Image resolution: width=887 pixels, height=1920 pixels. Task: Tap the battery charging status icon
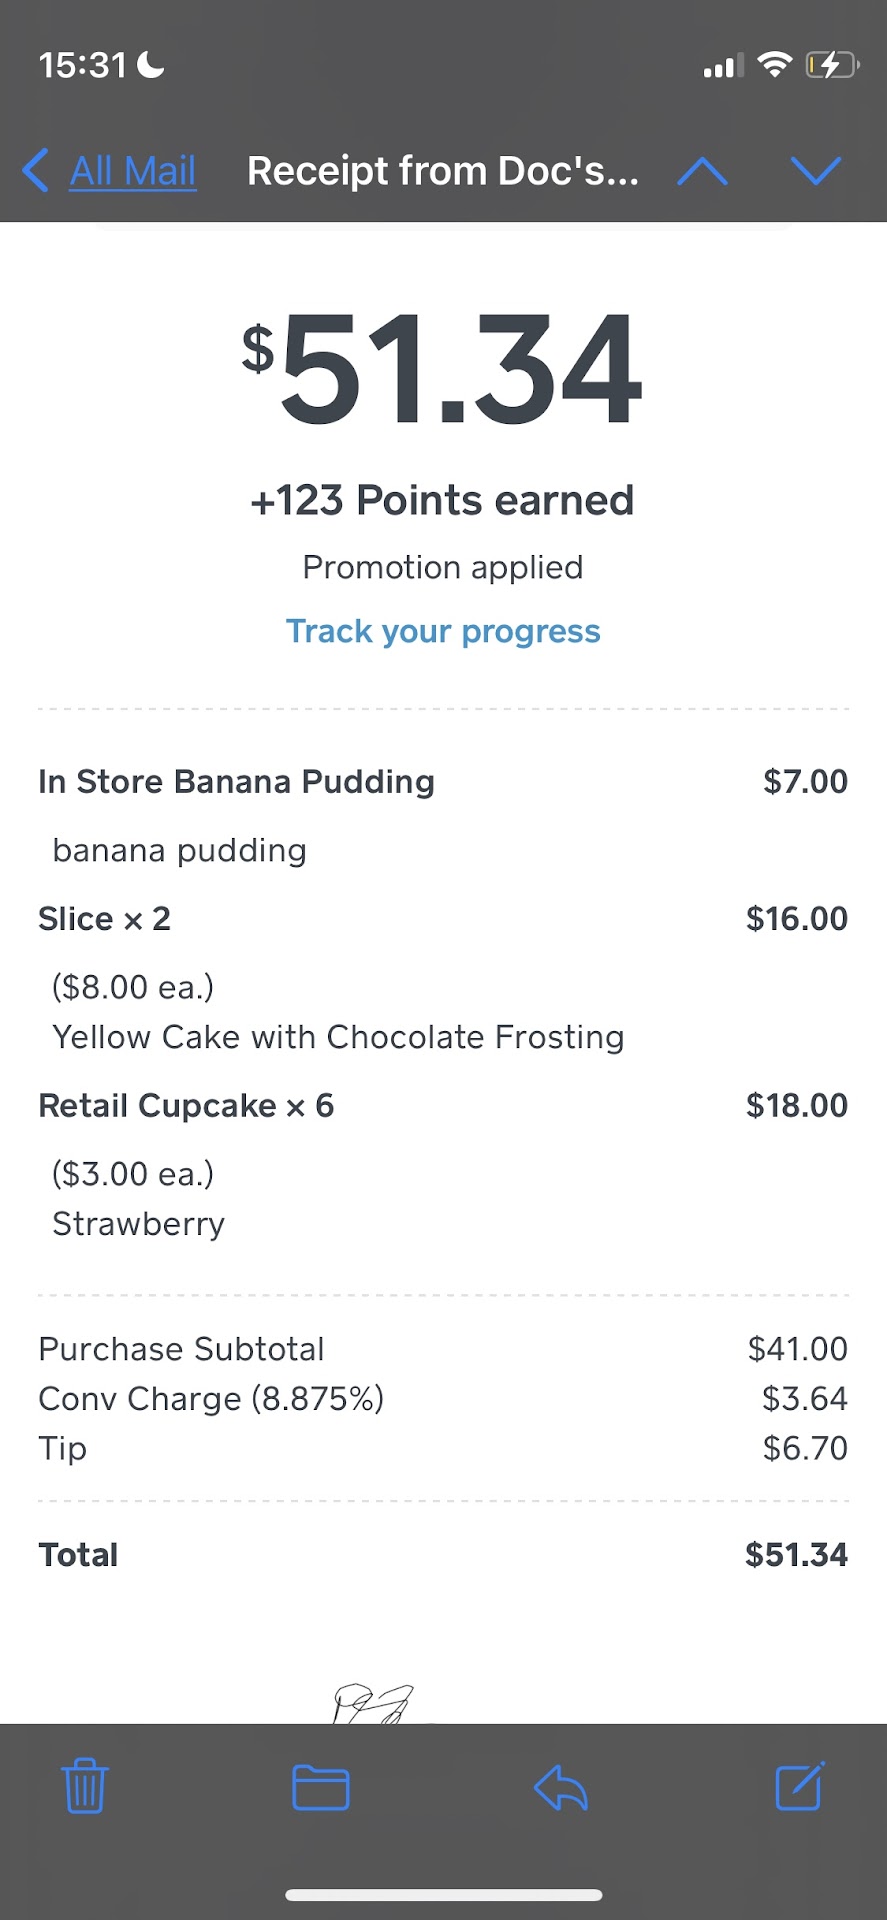[x=832, y=66]
